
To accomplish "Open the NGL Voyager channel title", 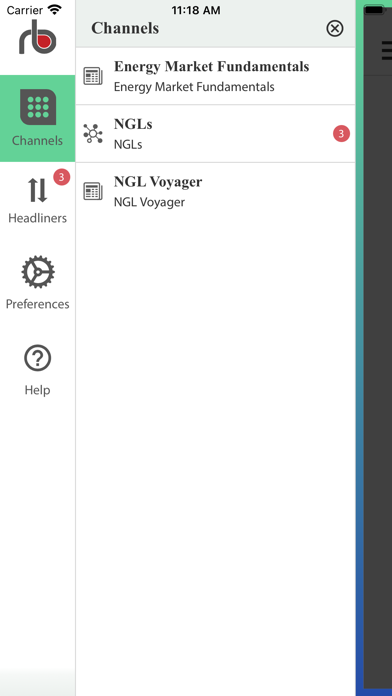I will click(x=158, y=182).
